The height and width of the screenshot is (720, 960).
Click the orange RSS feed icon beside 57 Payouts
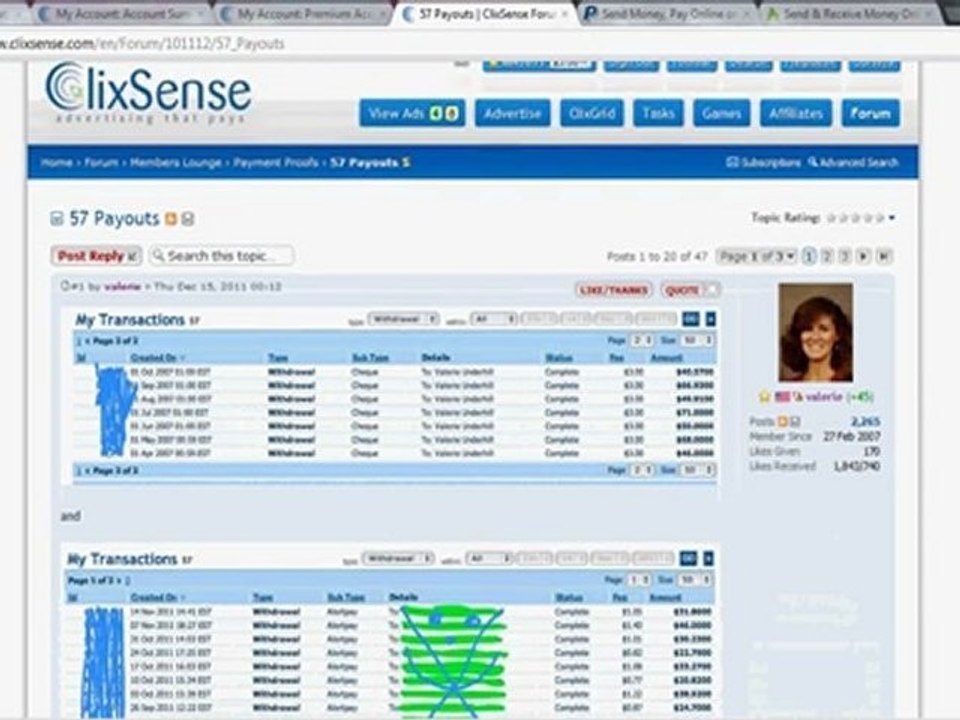coord(171,219)
